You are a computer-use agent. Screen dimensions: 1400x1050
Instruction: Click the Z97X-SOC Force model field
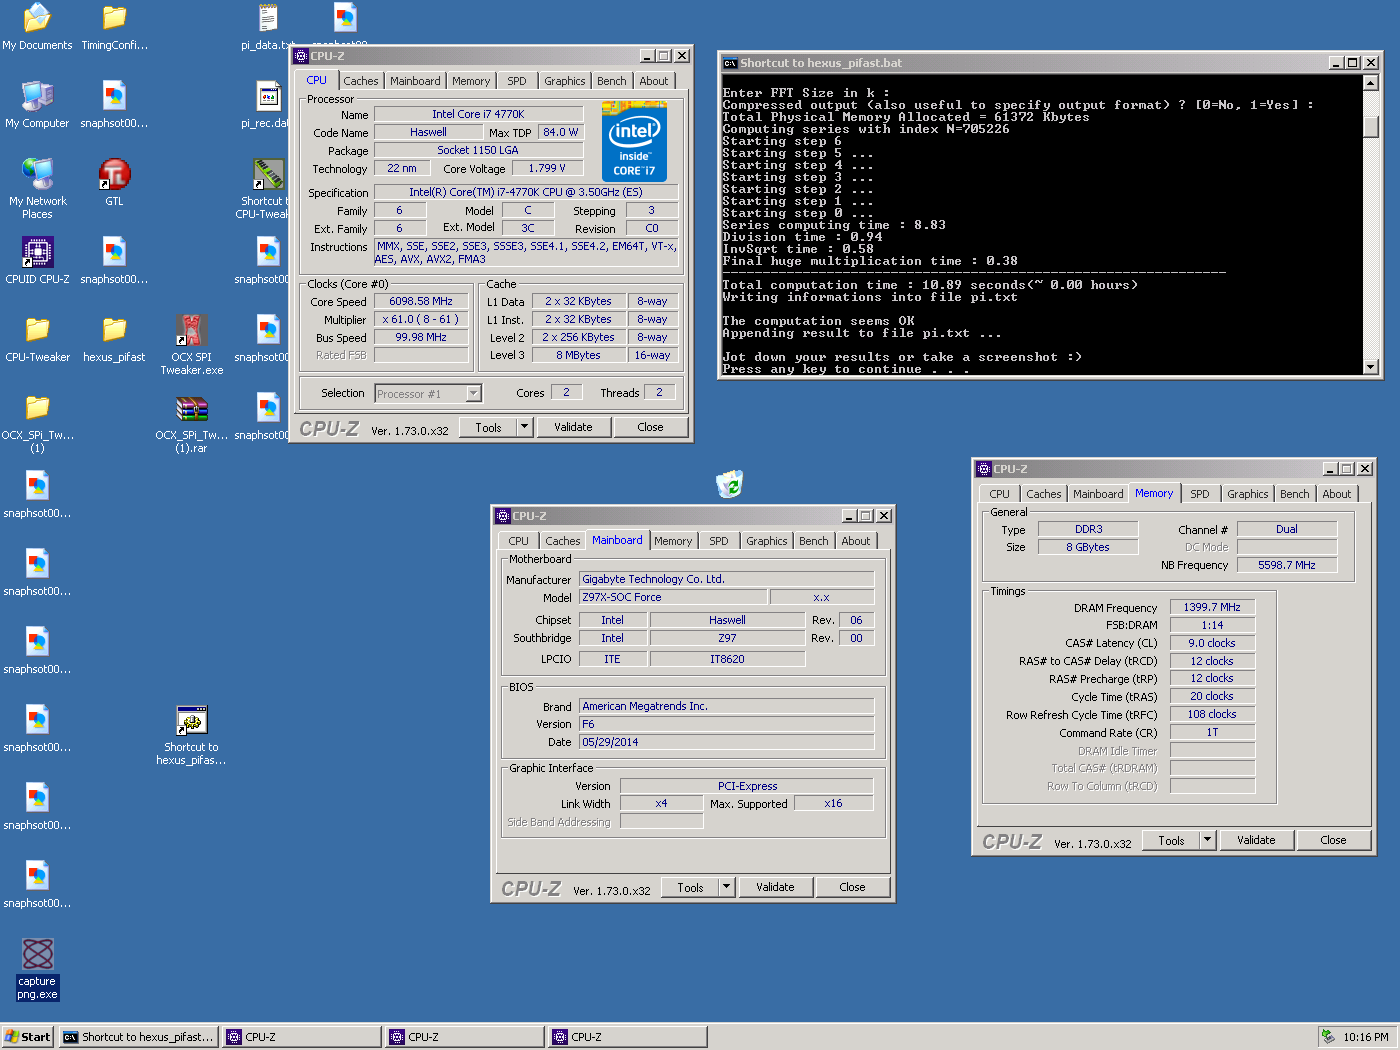[673, 597]
